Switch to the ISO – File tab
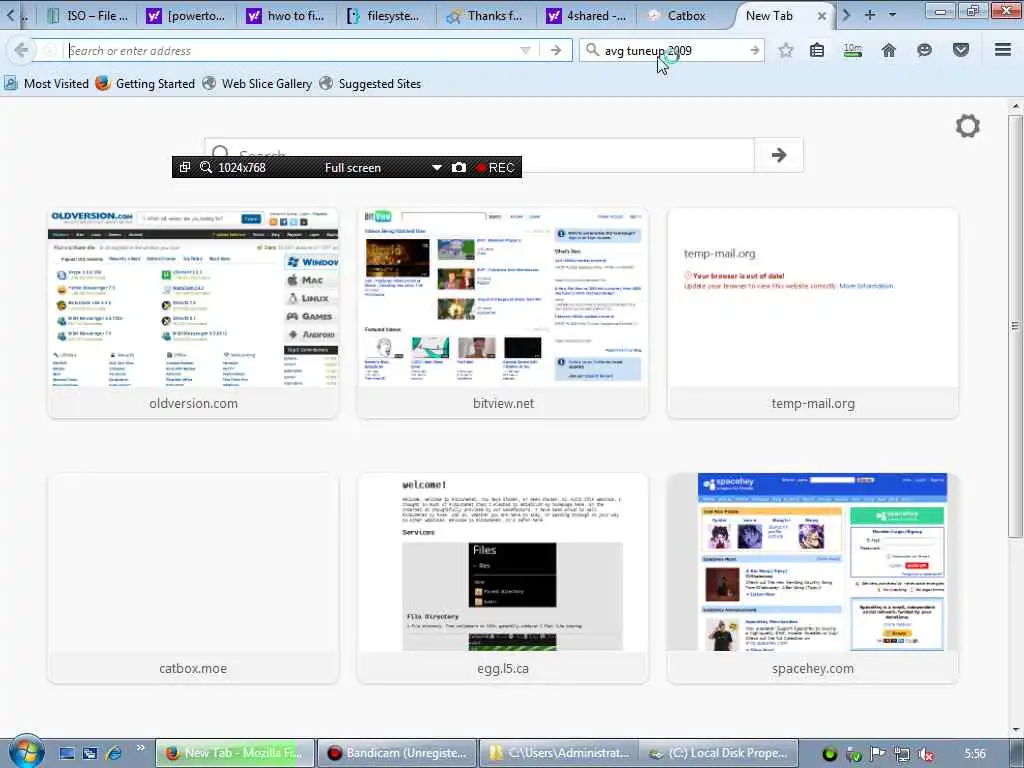Viewport: 1024px width, 768px height. (x=88, y=16)
